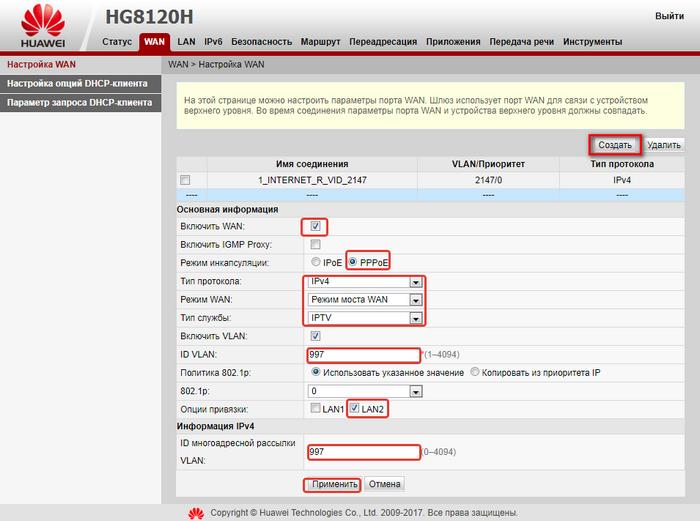Viewport: 700px width, 521px height.
Task: Choose the IPoE encapsulation mode
Action: [316, 262]
